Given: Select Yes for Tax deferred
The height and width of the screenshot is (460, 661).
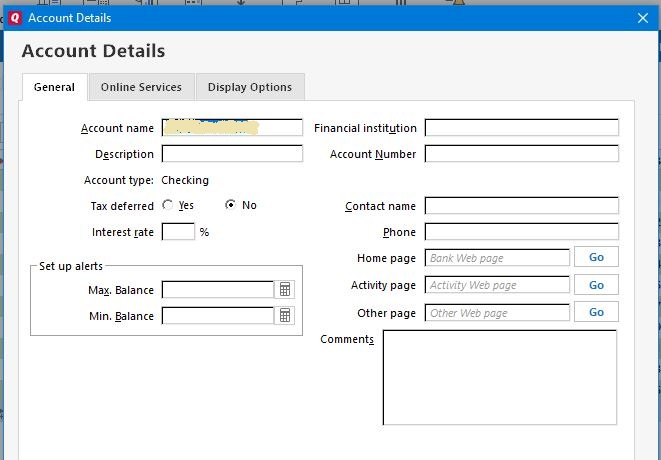Looking at the screenshot, I should 168,205.
